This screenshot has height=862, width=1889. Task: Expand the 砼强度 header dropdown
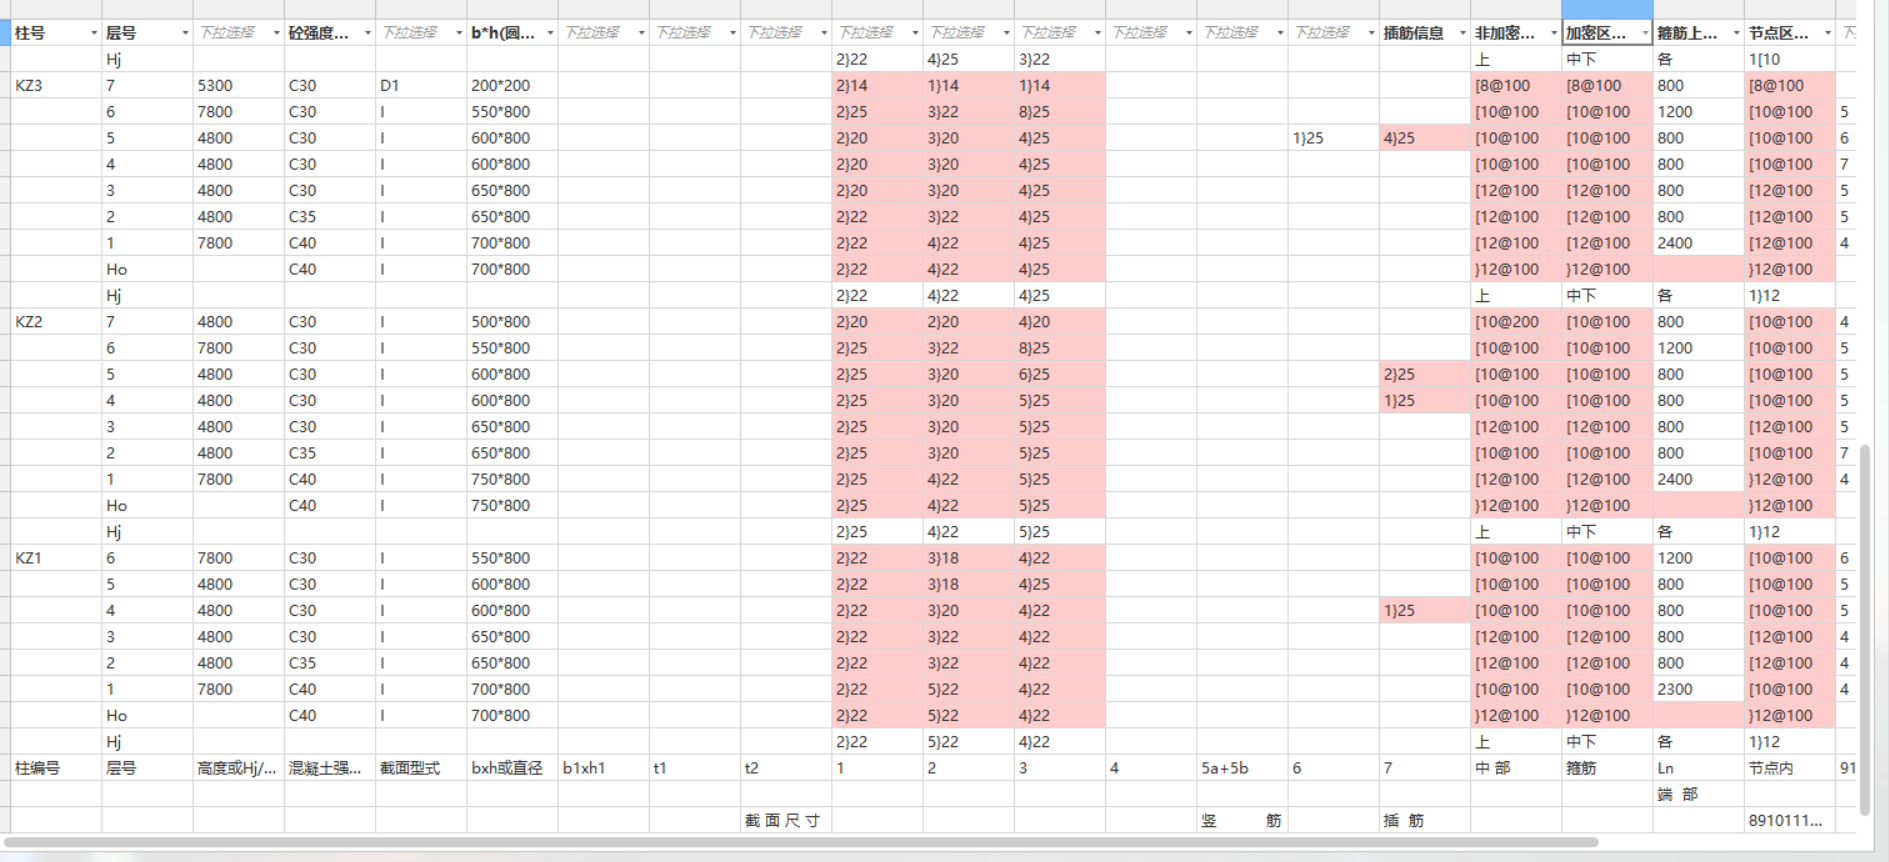coord(368,33)
